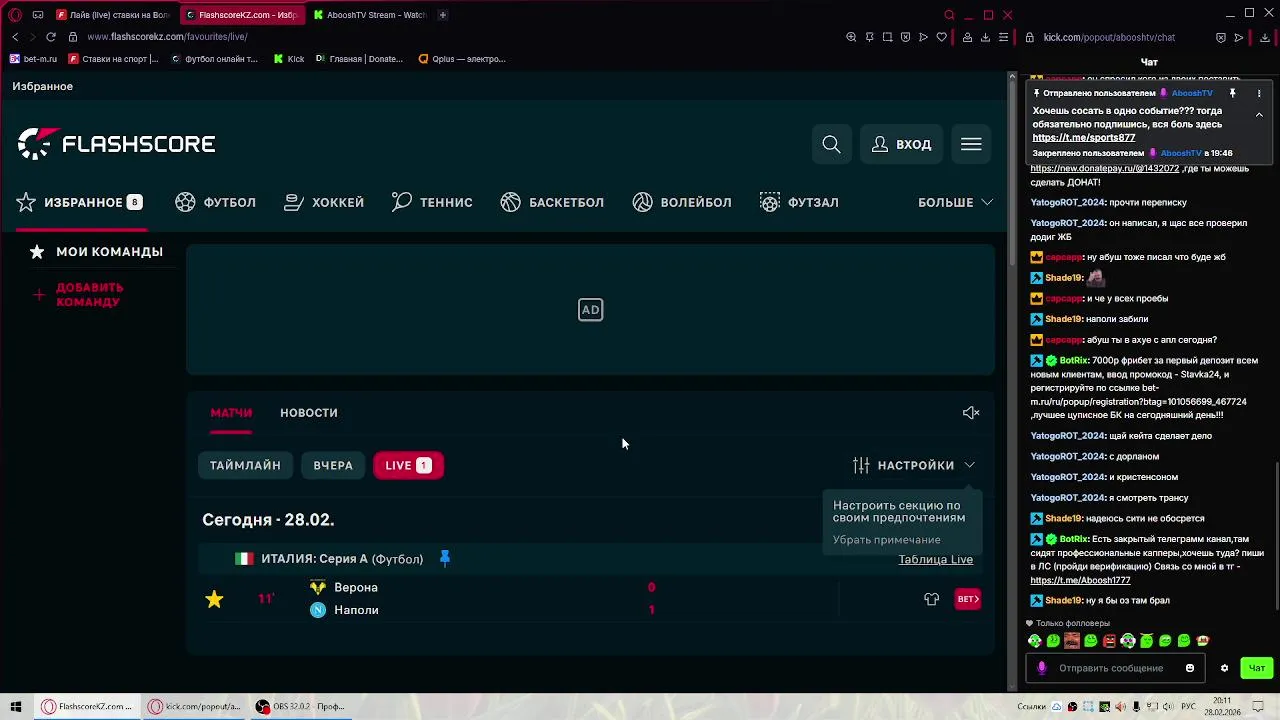Click the ad blocker shield in Kick window
The width and height of the screenshot is (1280, 720).
tap(1220, 37)
